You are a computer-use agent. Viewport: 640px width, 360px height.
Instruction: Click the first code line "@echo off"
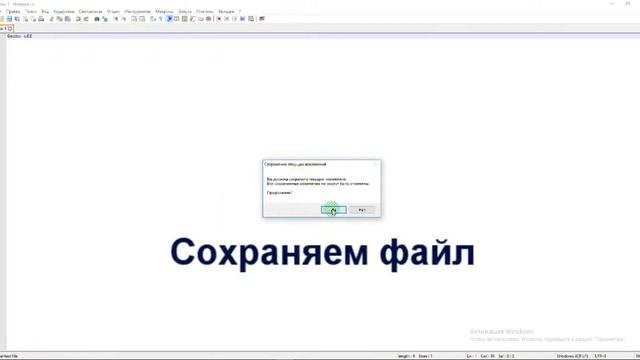tap(20, 36)
